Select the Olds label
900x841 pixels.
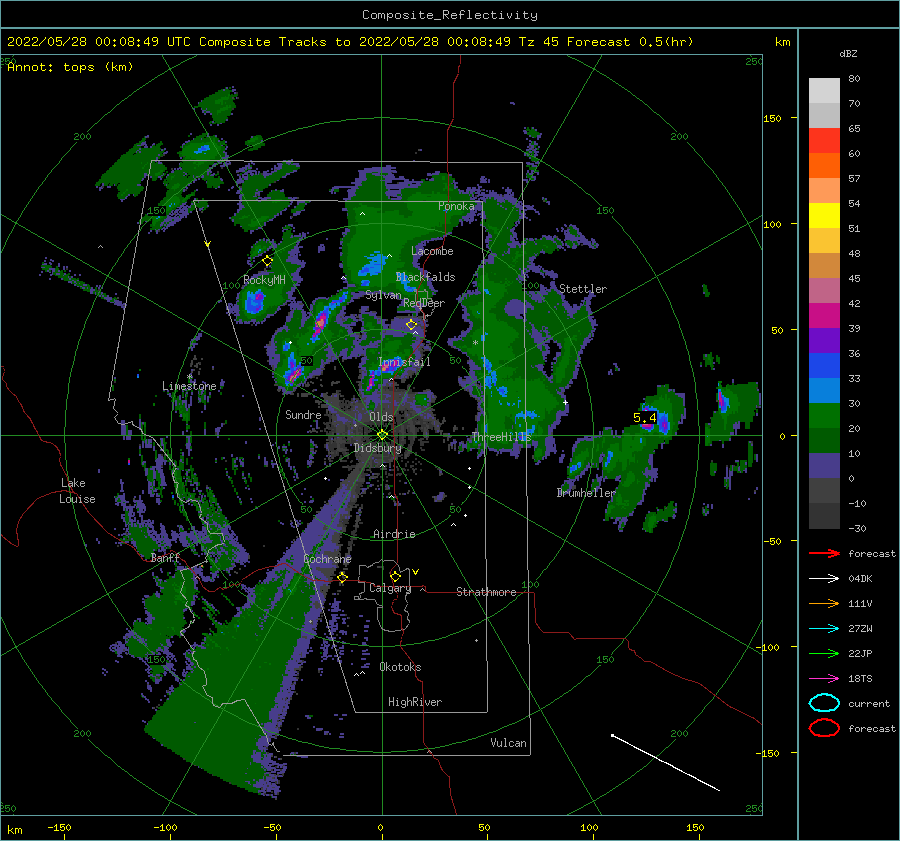click(381, 417)
